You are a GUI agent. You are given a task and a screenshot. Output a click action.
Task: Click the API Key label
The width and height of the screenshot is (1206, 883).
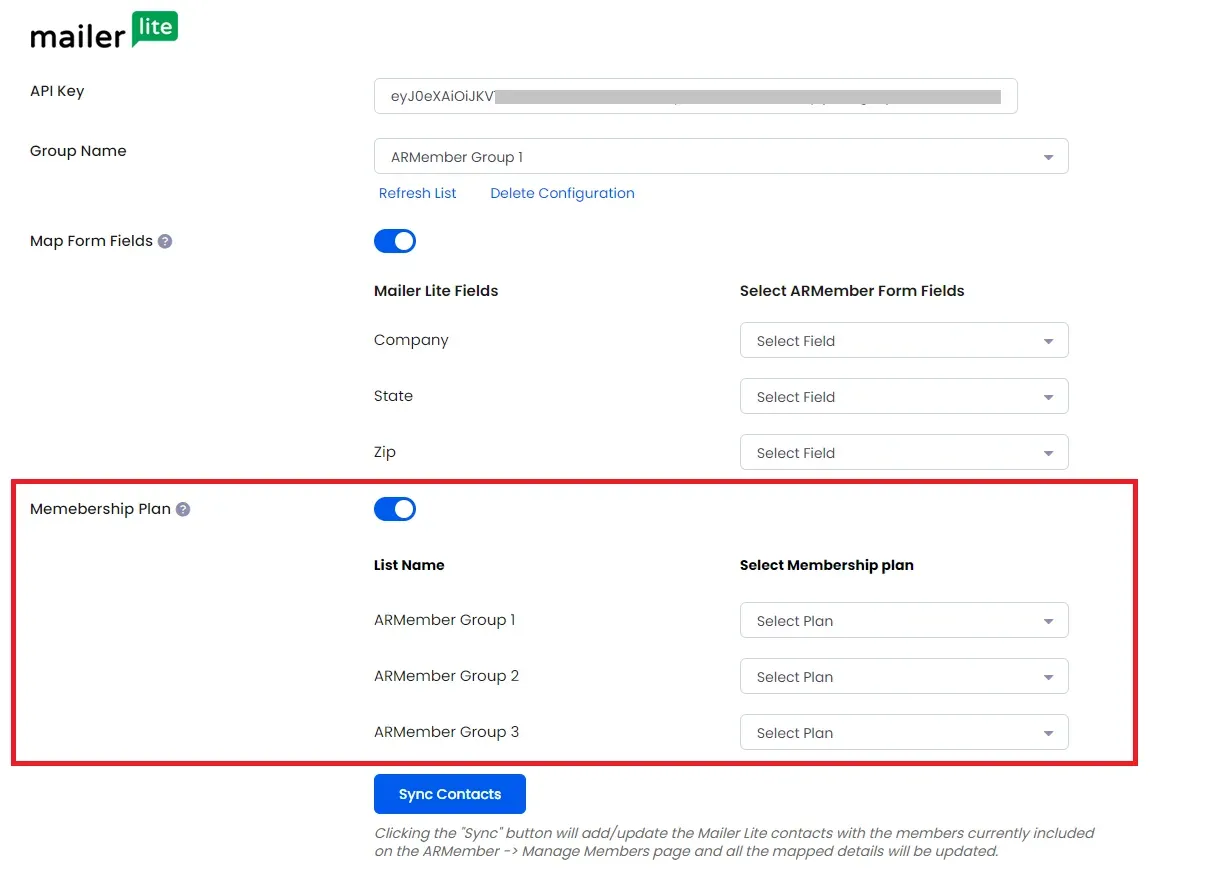pos(57,91)
